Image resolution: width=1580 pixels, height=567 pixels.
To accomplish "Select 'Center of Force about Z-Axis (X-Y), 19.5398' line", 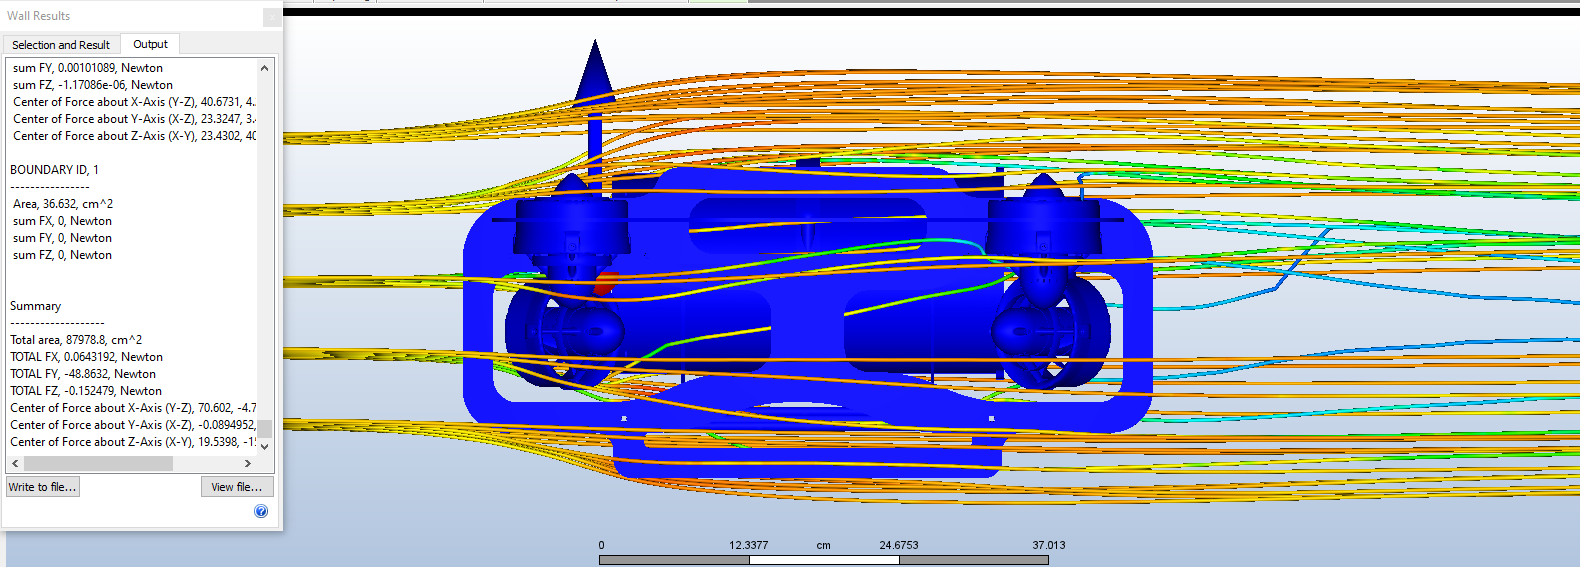I will tap(133, 442).
